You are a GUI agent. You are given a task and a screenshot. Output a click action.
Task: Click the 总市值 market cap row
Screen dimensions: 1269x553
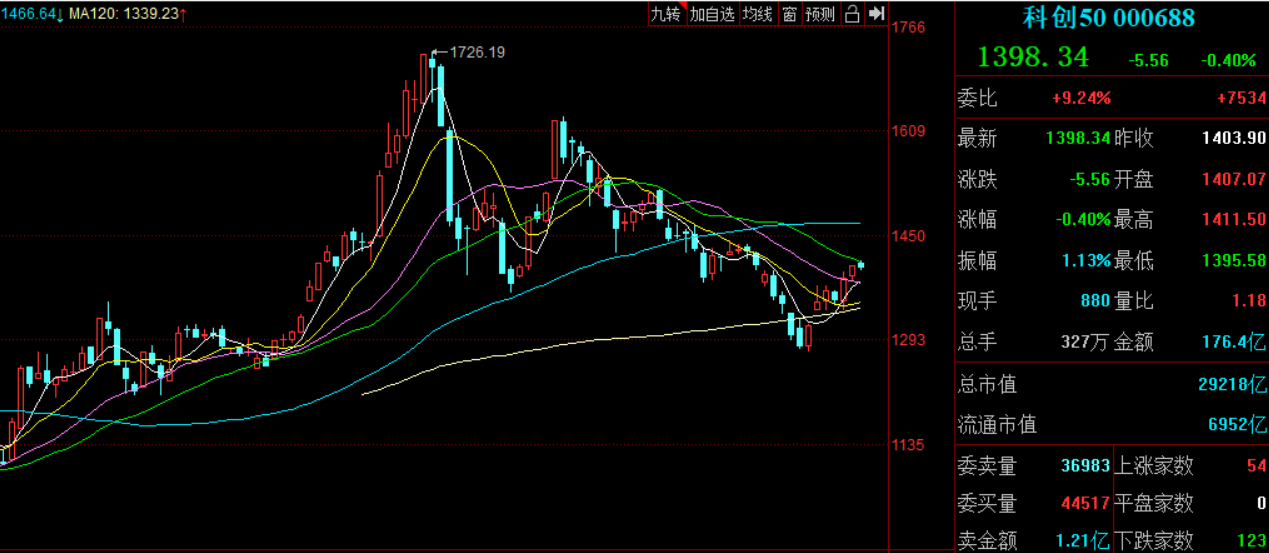point(1112,384)
